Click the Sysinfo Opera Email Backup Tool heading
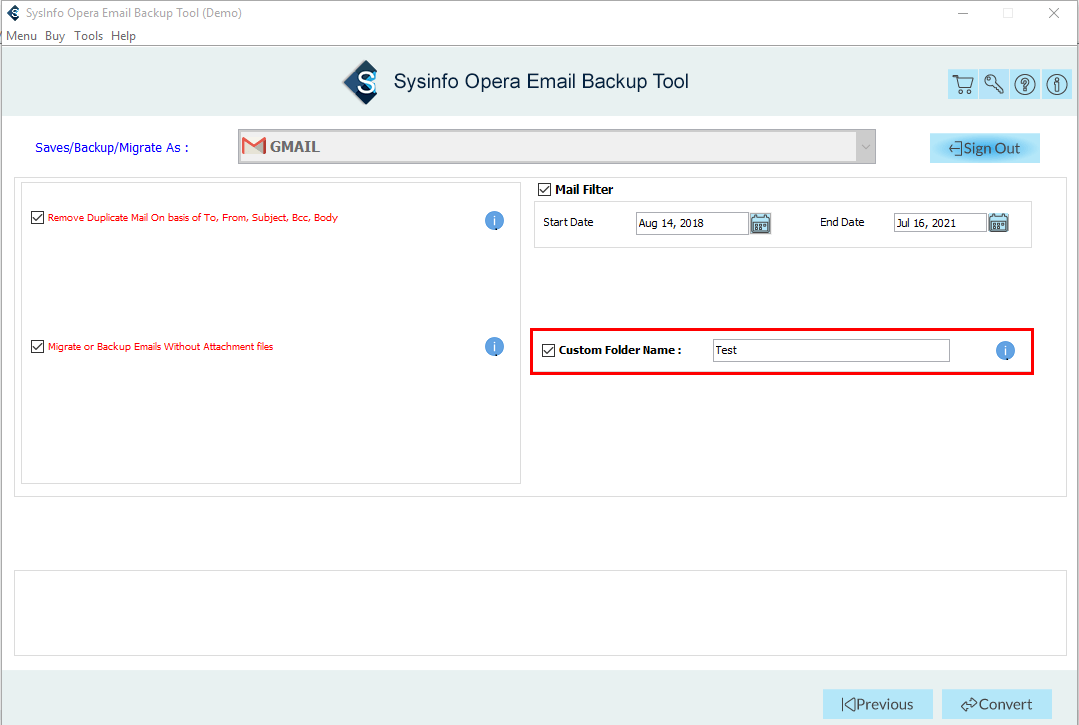Viewport: 1079px width, 725px height. [x=541, y=81]
